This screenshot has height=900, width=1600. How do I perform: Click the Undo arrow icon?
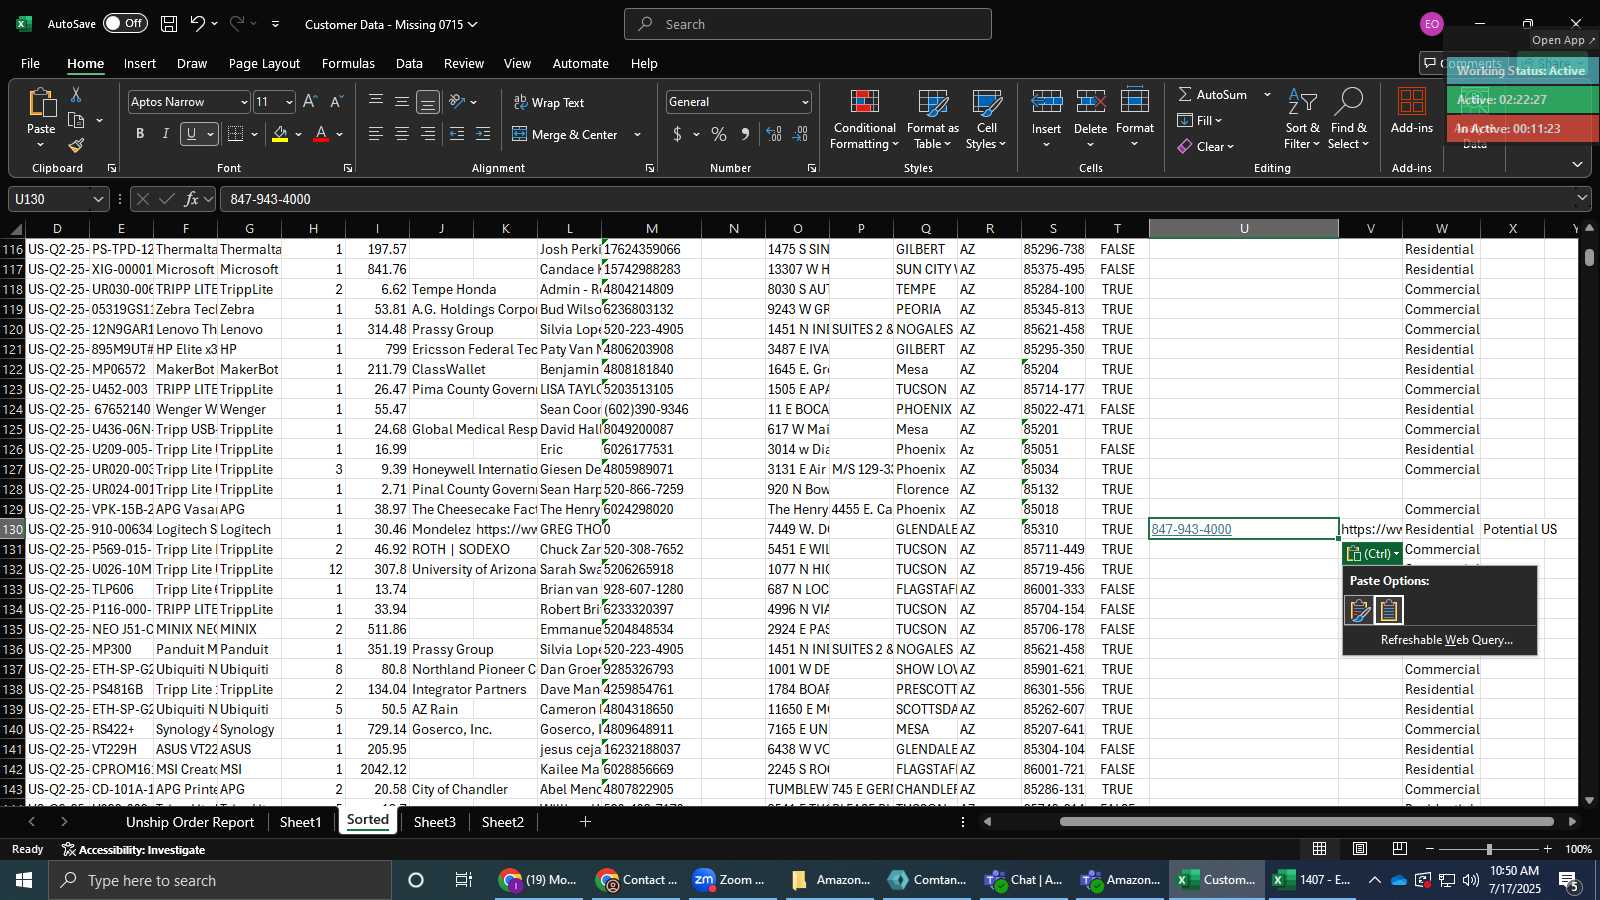(198, 24)
